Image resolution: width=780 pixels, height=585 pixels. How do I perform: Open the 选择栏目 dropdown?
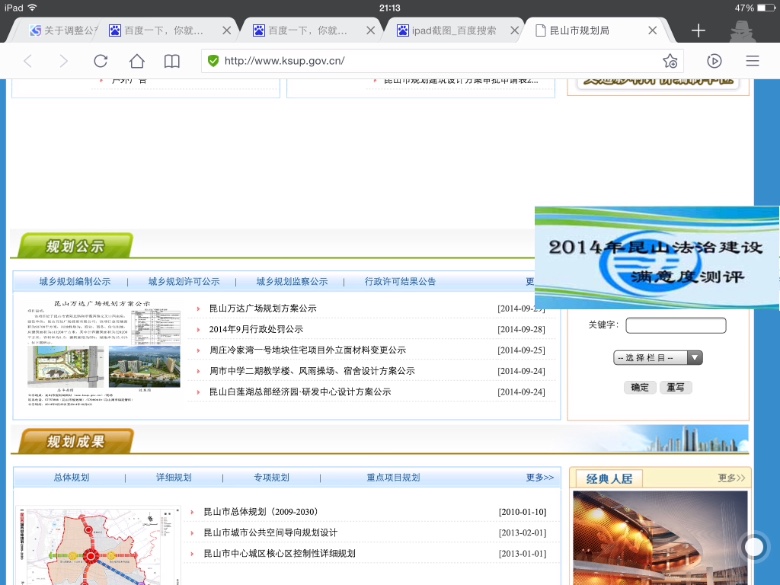click(x=657, y=357)
